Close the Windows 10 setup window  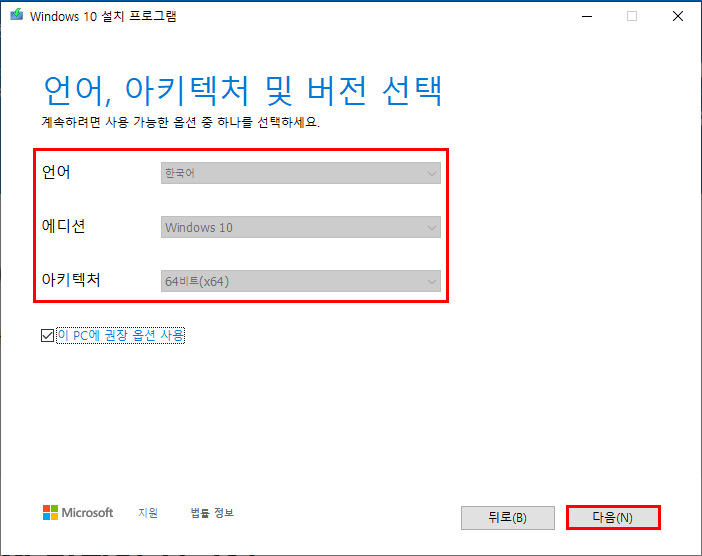coord(678,17)
